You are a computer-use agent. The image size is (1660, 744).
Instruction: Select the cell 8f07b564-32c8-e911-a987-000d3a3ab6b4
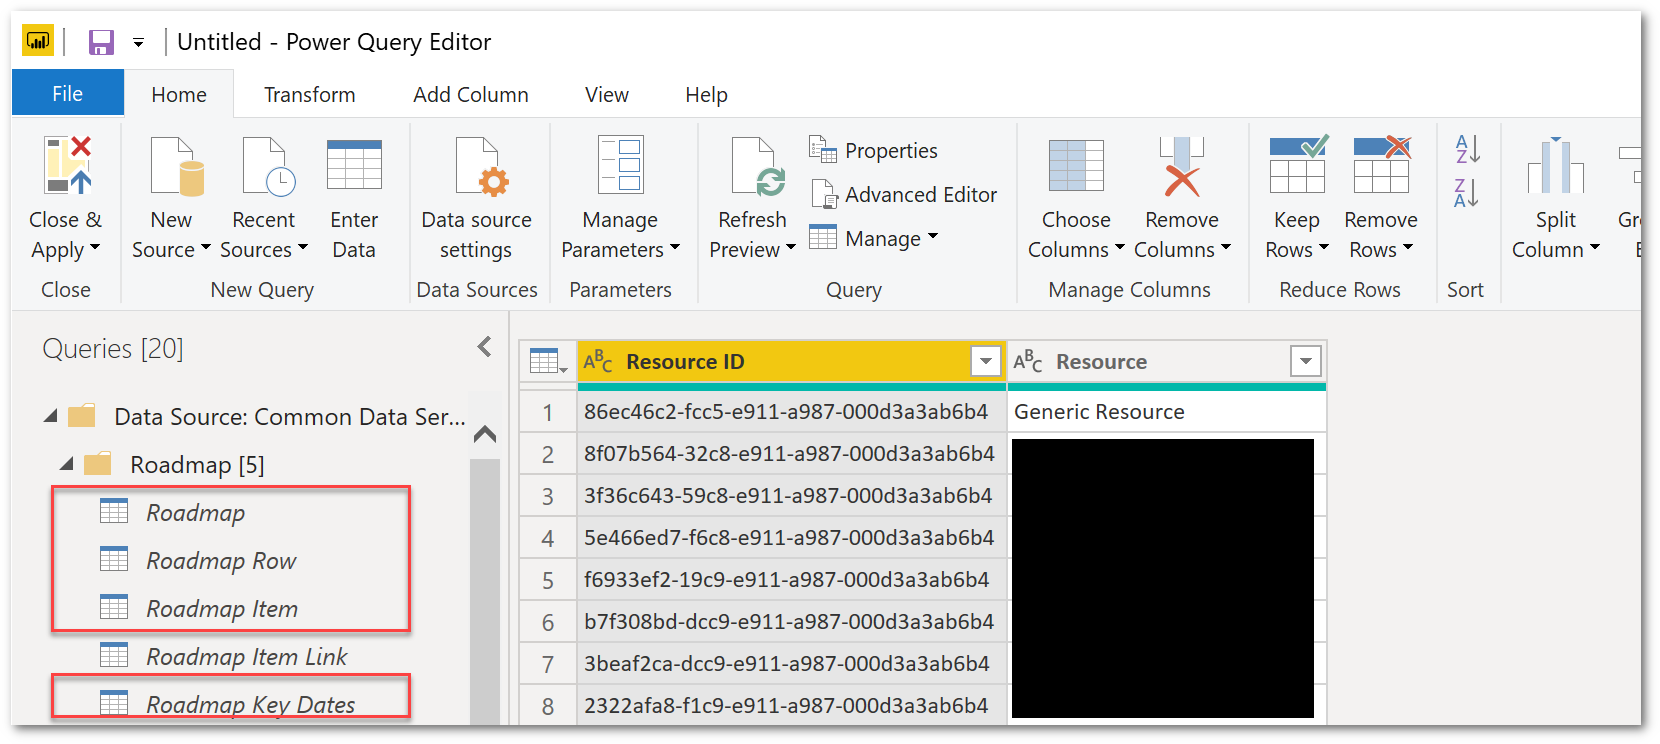pos(791,454)
